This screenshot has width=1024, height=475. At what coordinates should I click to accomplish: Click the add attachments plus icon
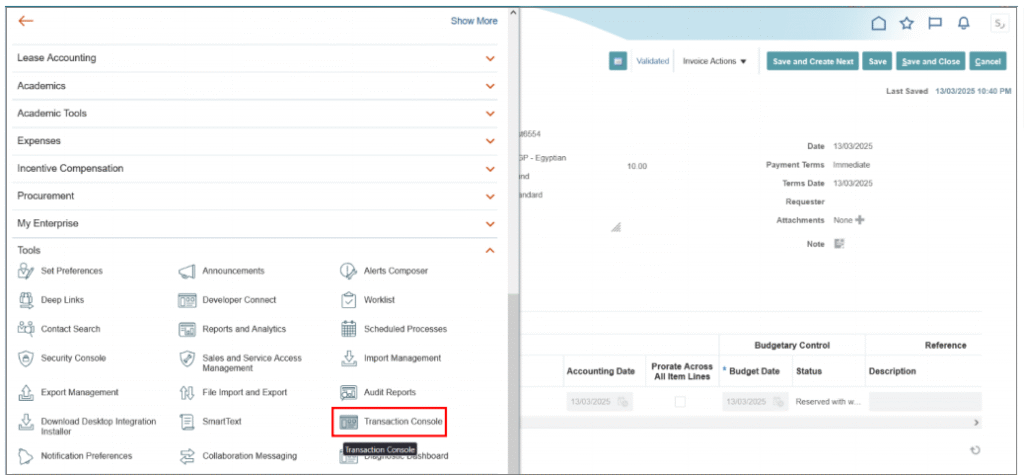coord(858,220)
